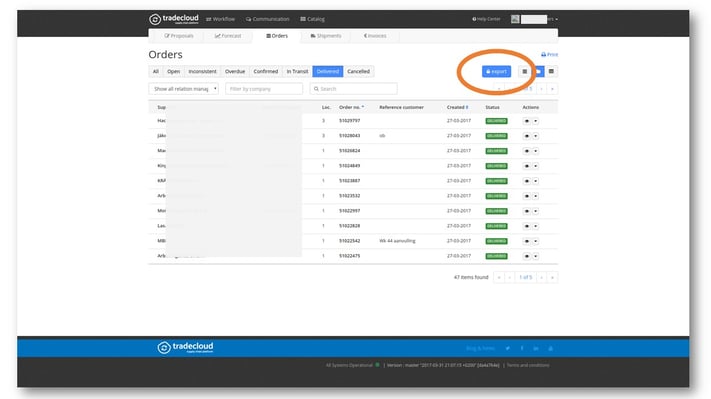The width and height of the screenshot is (711, 399).
Task: Expand actions dropdown for order 51023532
Action: 536,196
